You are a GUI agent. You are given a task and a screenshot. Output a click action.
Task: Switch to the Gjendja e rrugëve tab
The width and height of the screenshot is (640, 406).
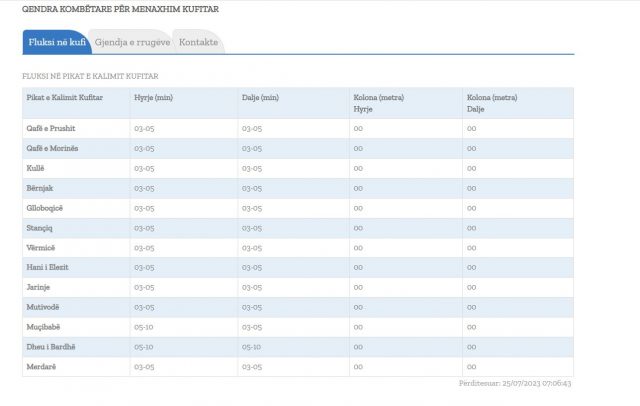pyautogui.click(x=131, y=42)
